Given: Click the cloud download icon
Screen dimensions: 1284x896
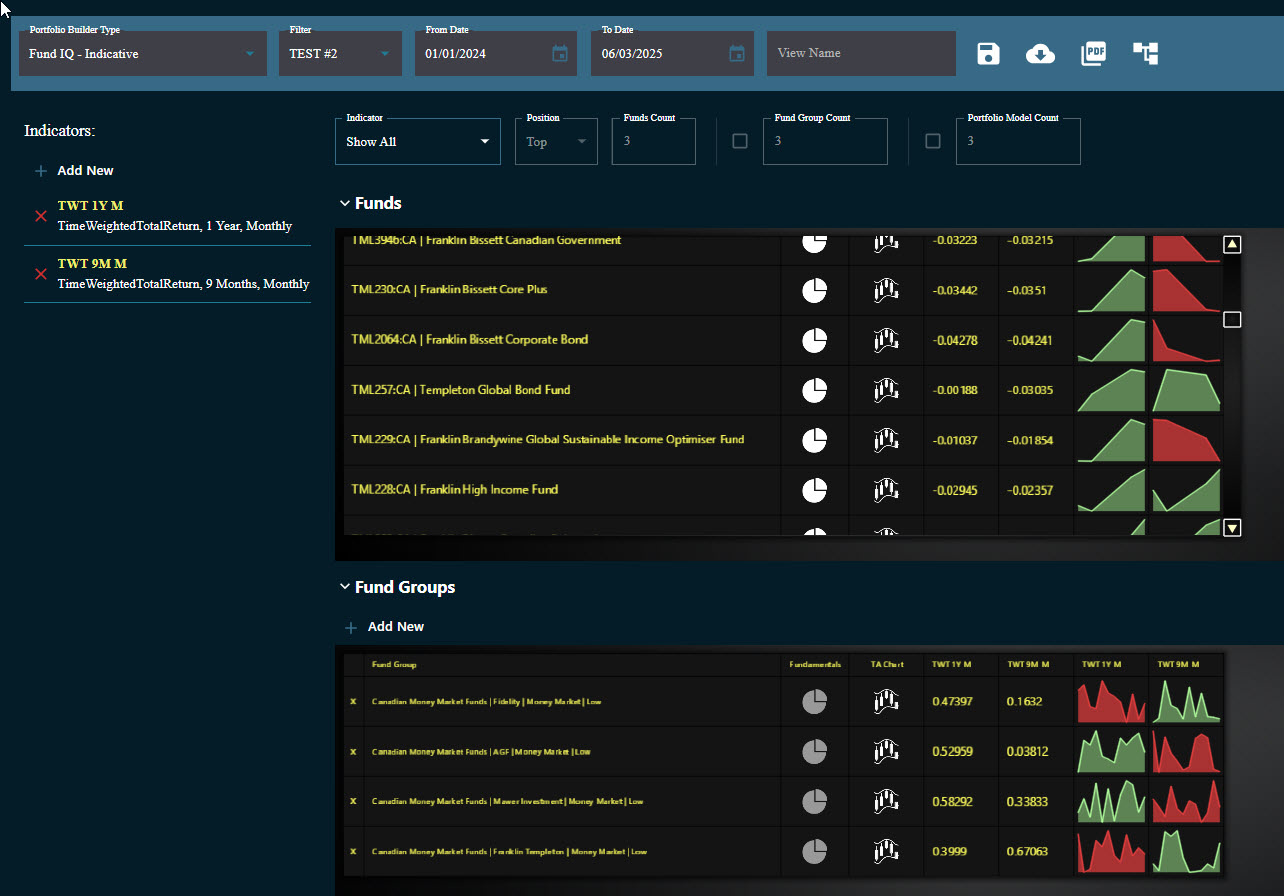Looking at the screenshot, I should pos(1040,54).
